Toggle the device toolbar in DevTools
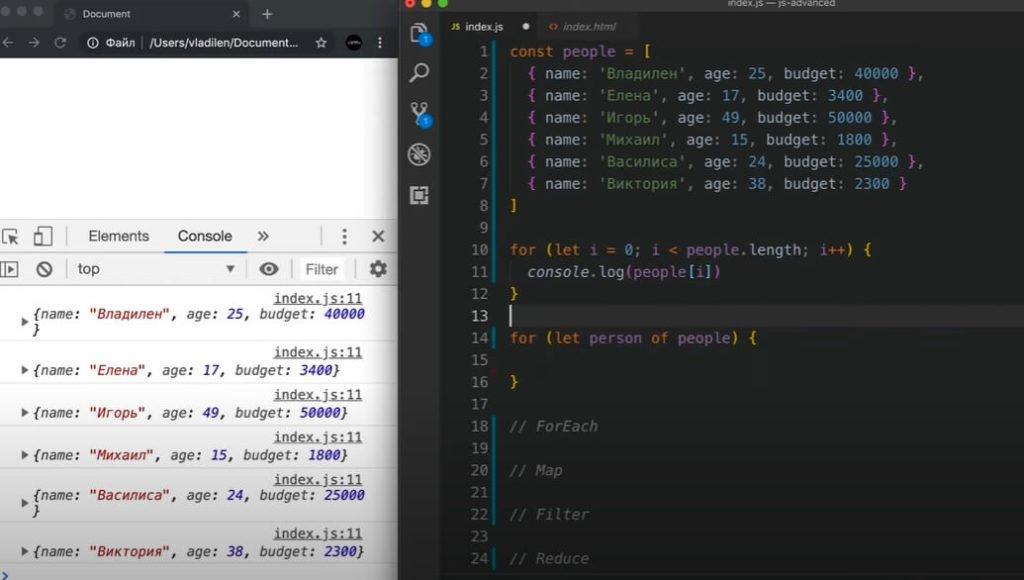This screenshot has height=580, width=1024. (43, 237)
